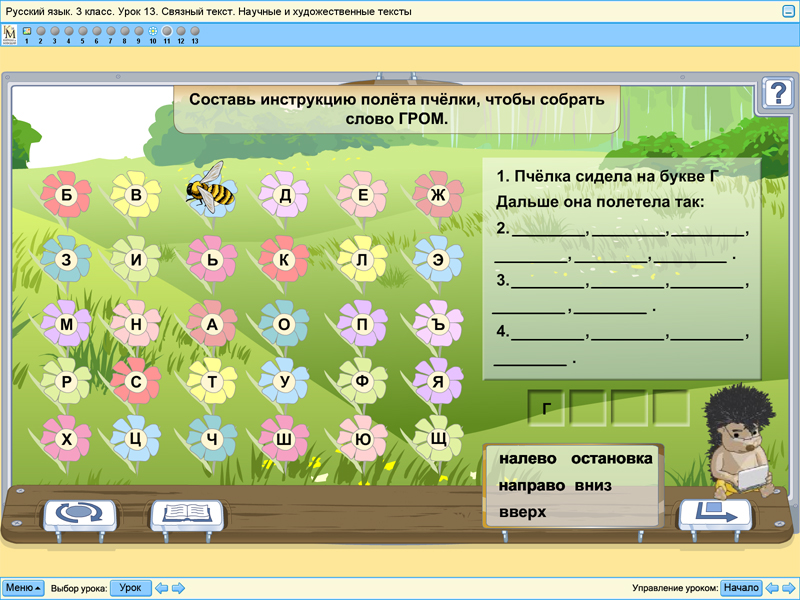Click the bee on the flower
Screen dimensions: 800x600
tap(212, 186)
